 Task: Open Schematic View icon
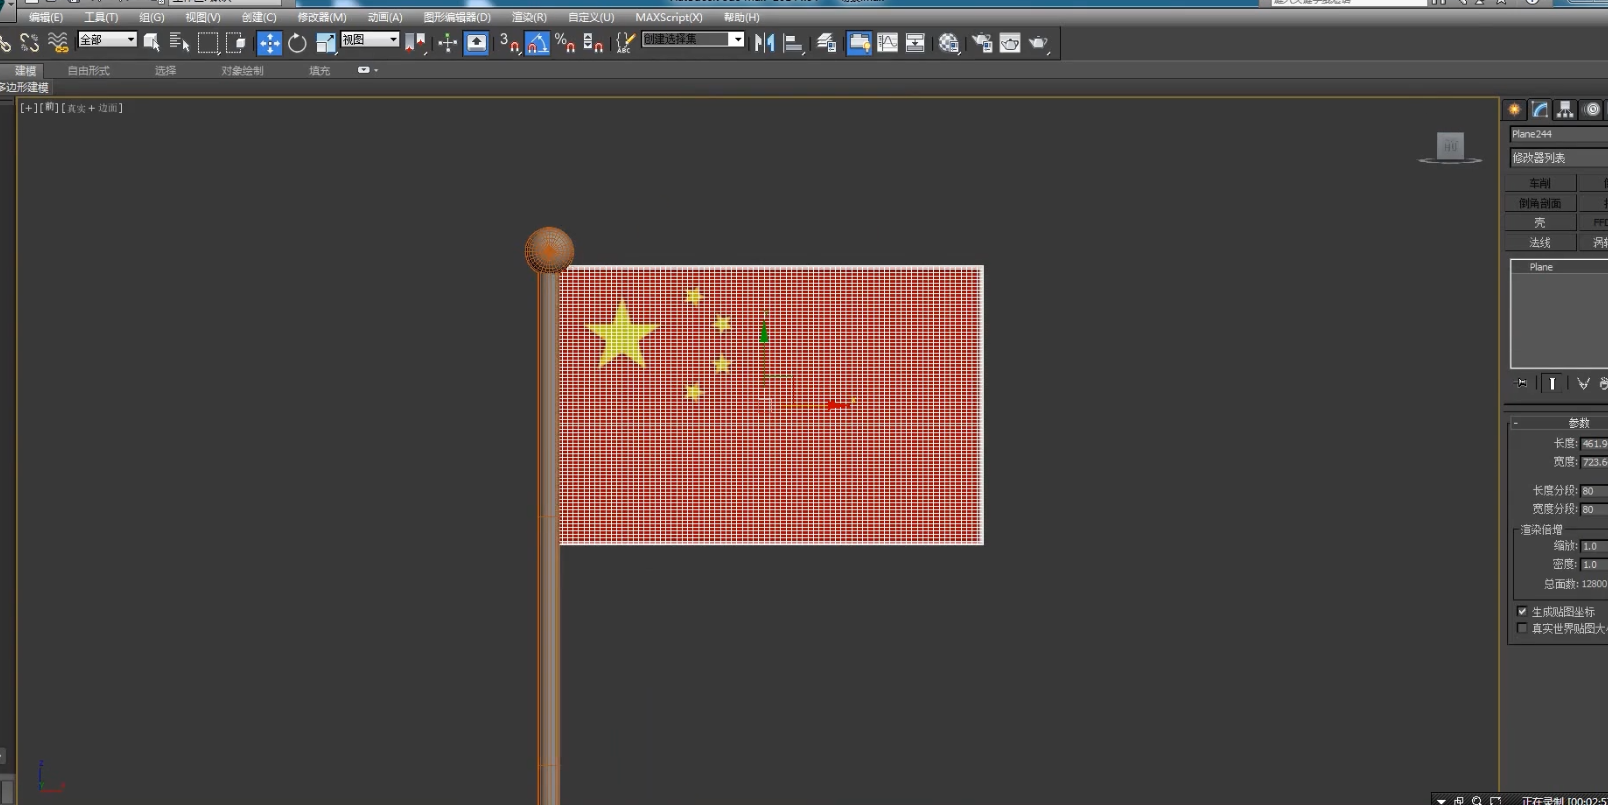[915, 42]
